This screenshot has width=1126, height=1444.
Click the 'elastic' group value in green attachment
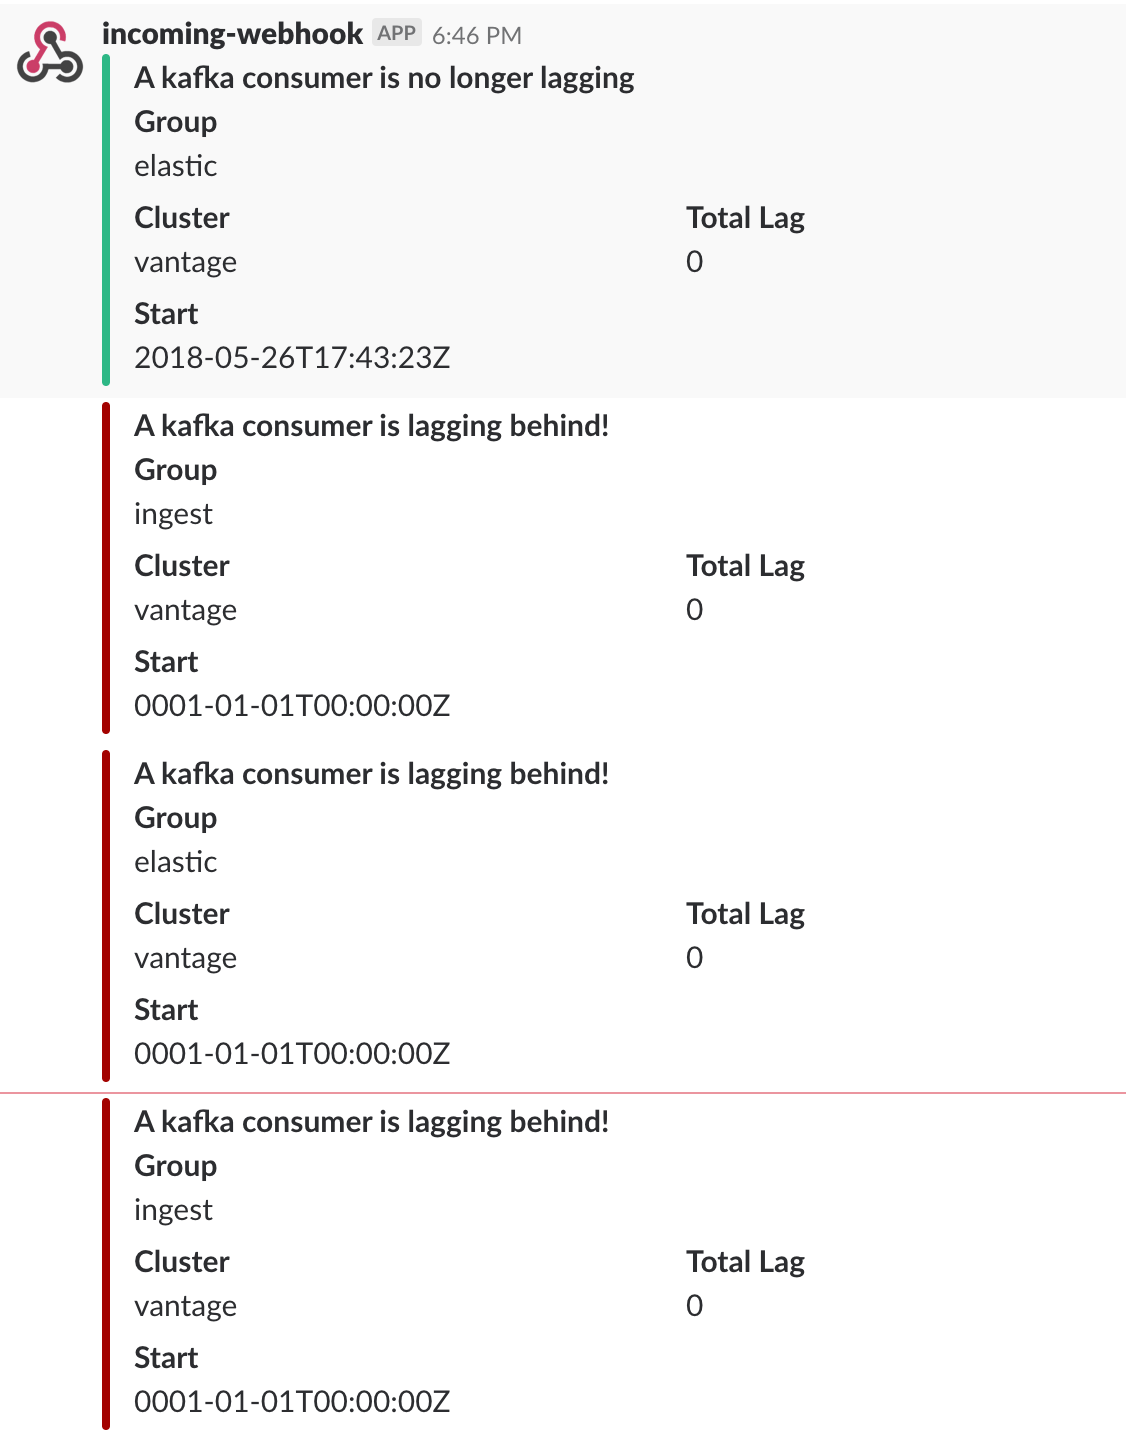click(176, 166)
